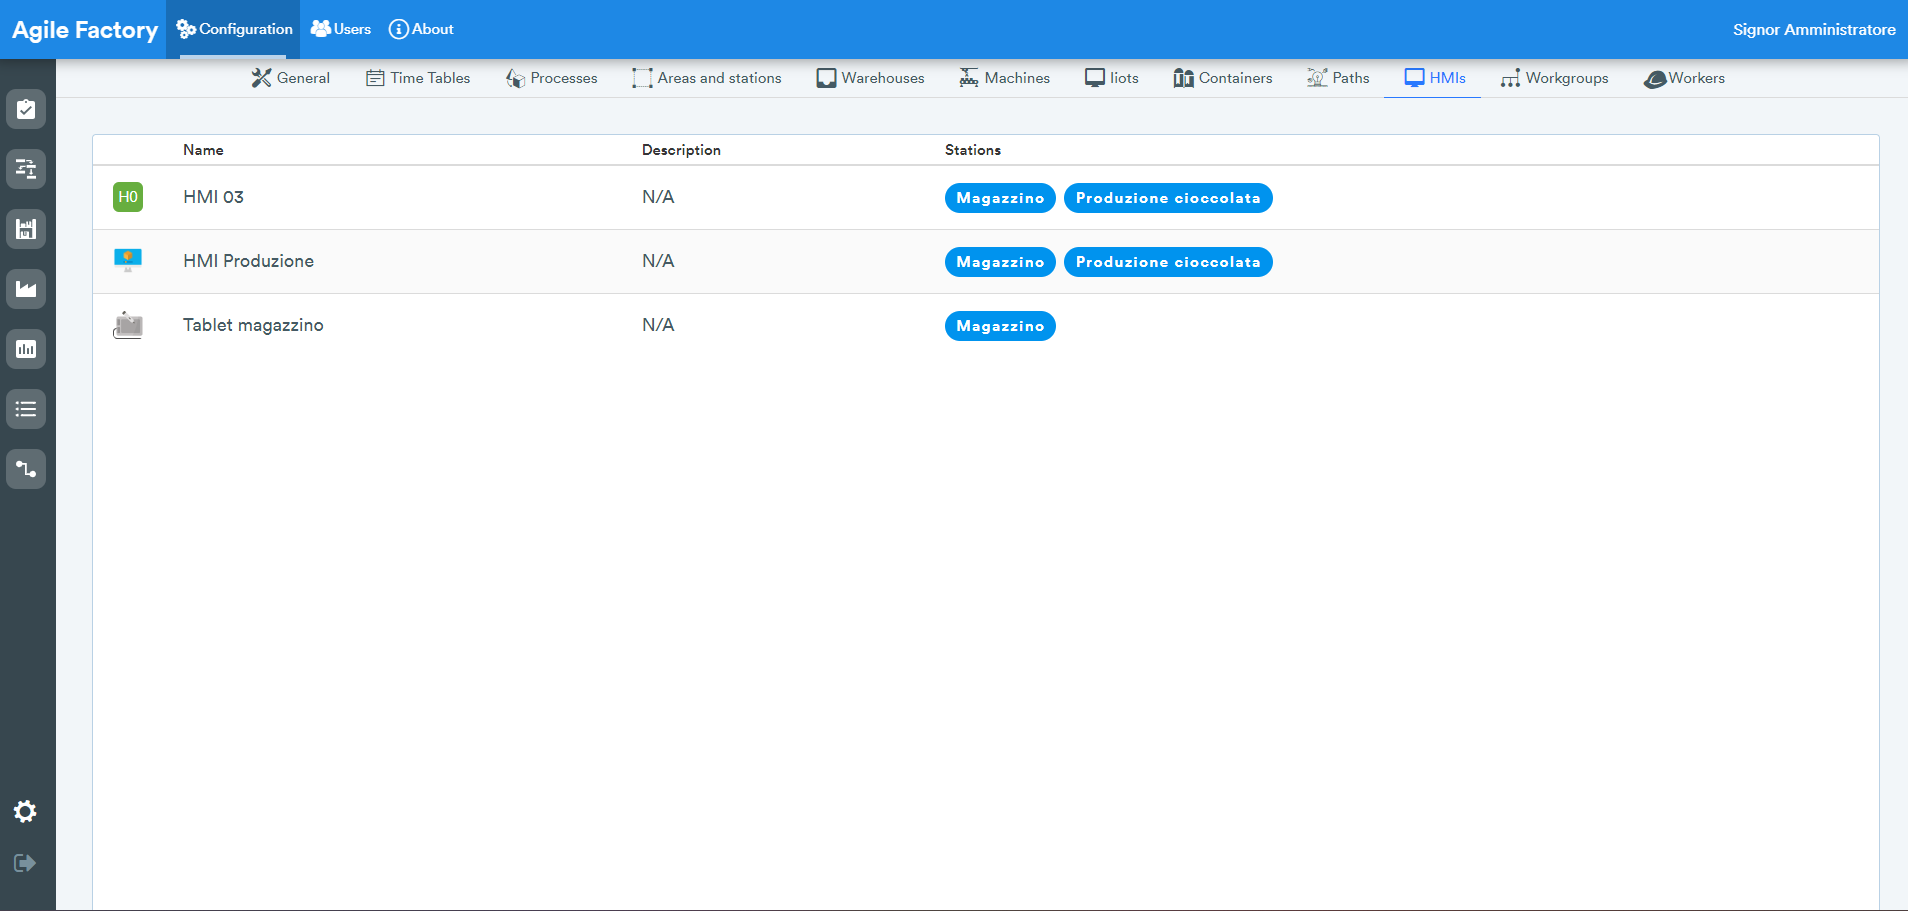
Task: Switch to the Time Tables tab label
Action: 430,78
